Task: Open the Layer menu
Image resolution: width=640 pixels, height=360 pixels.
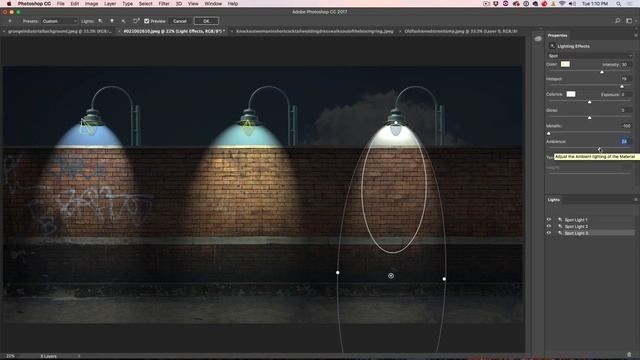Action: point(110,4)
